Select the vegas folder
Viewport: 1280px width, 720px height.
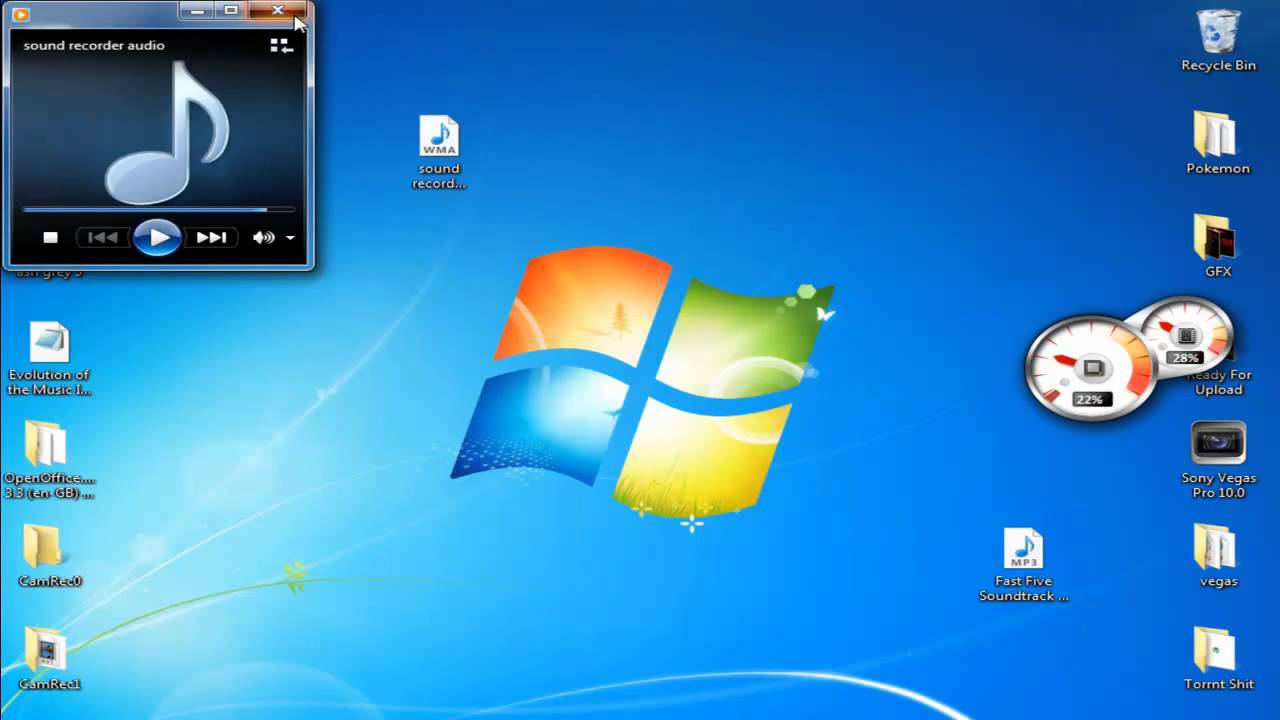point(1218,555)
